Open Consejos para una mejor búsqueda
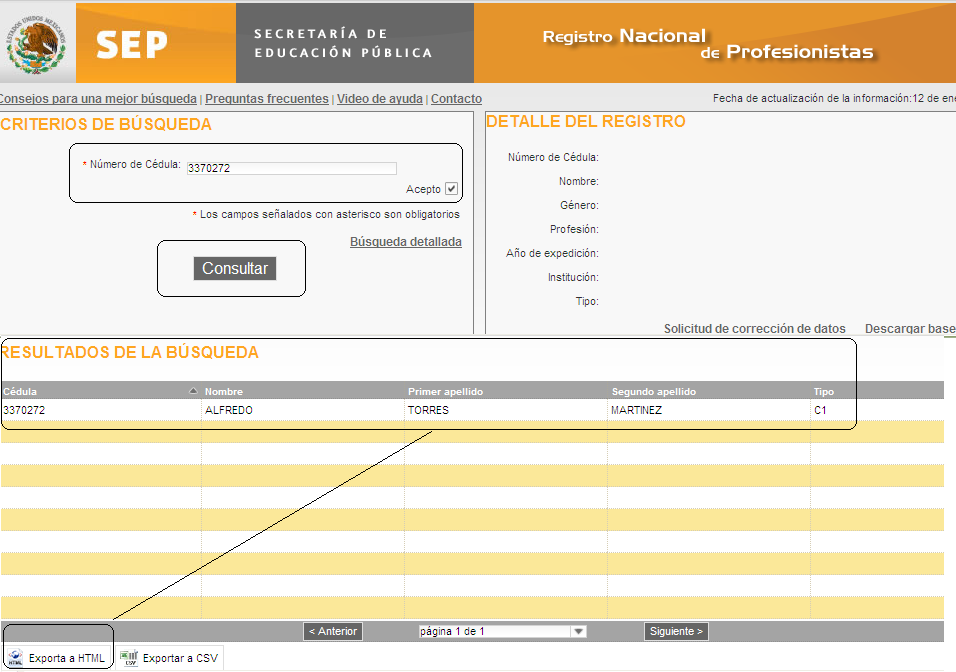Image resolution: width=956 pixels, height=672 pixels. (x=98, y=99)
